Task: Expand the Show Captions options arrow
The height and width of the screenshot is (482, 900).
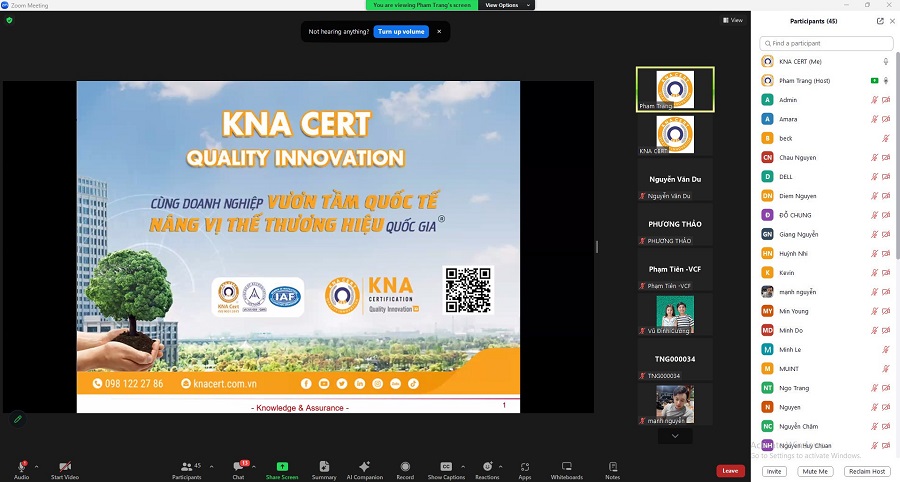Action: tap(463, 467)
